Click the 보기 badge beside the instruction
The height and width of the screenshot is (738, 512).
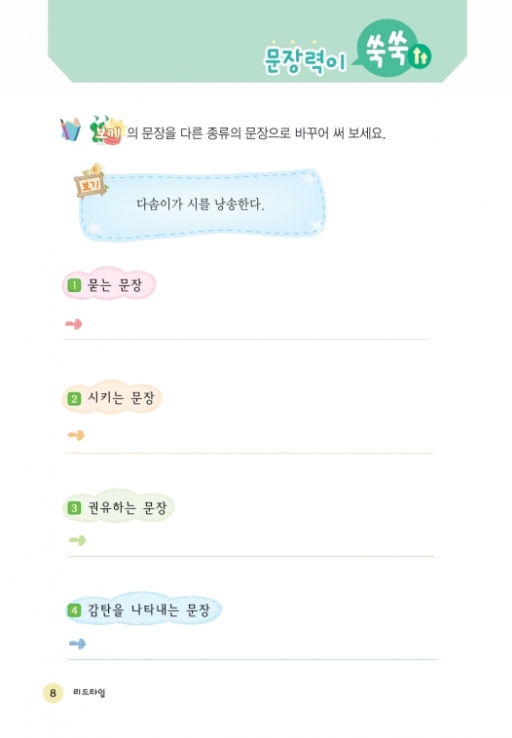106,131
